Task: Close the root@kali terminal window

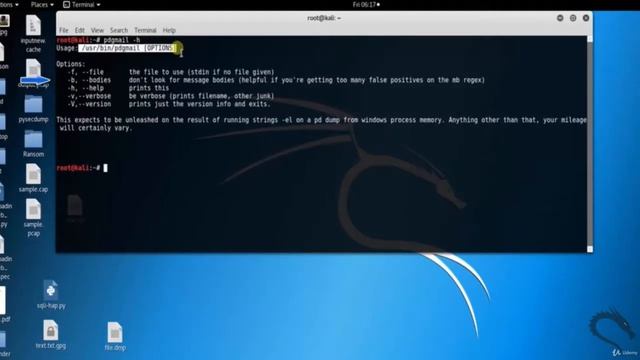Action: [586, 18]
